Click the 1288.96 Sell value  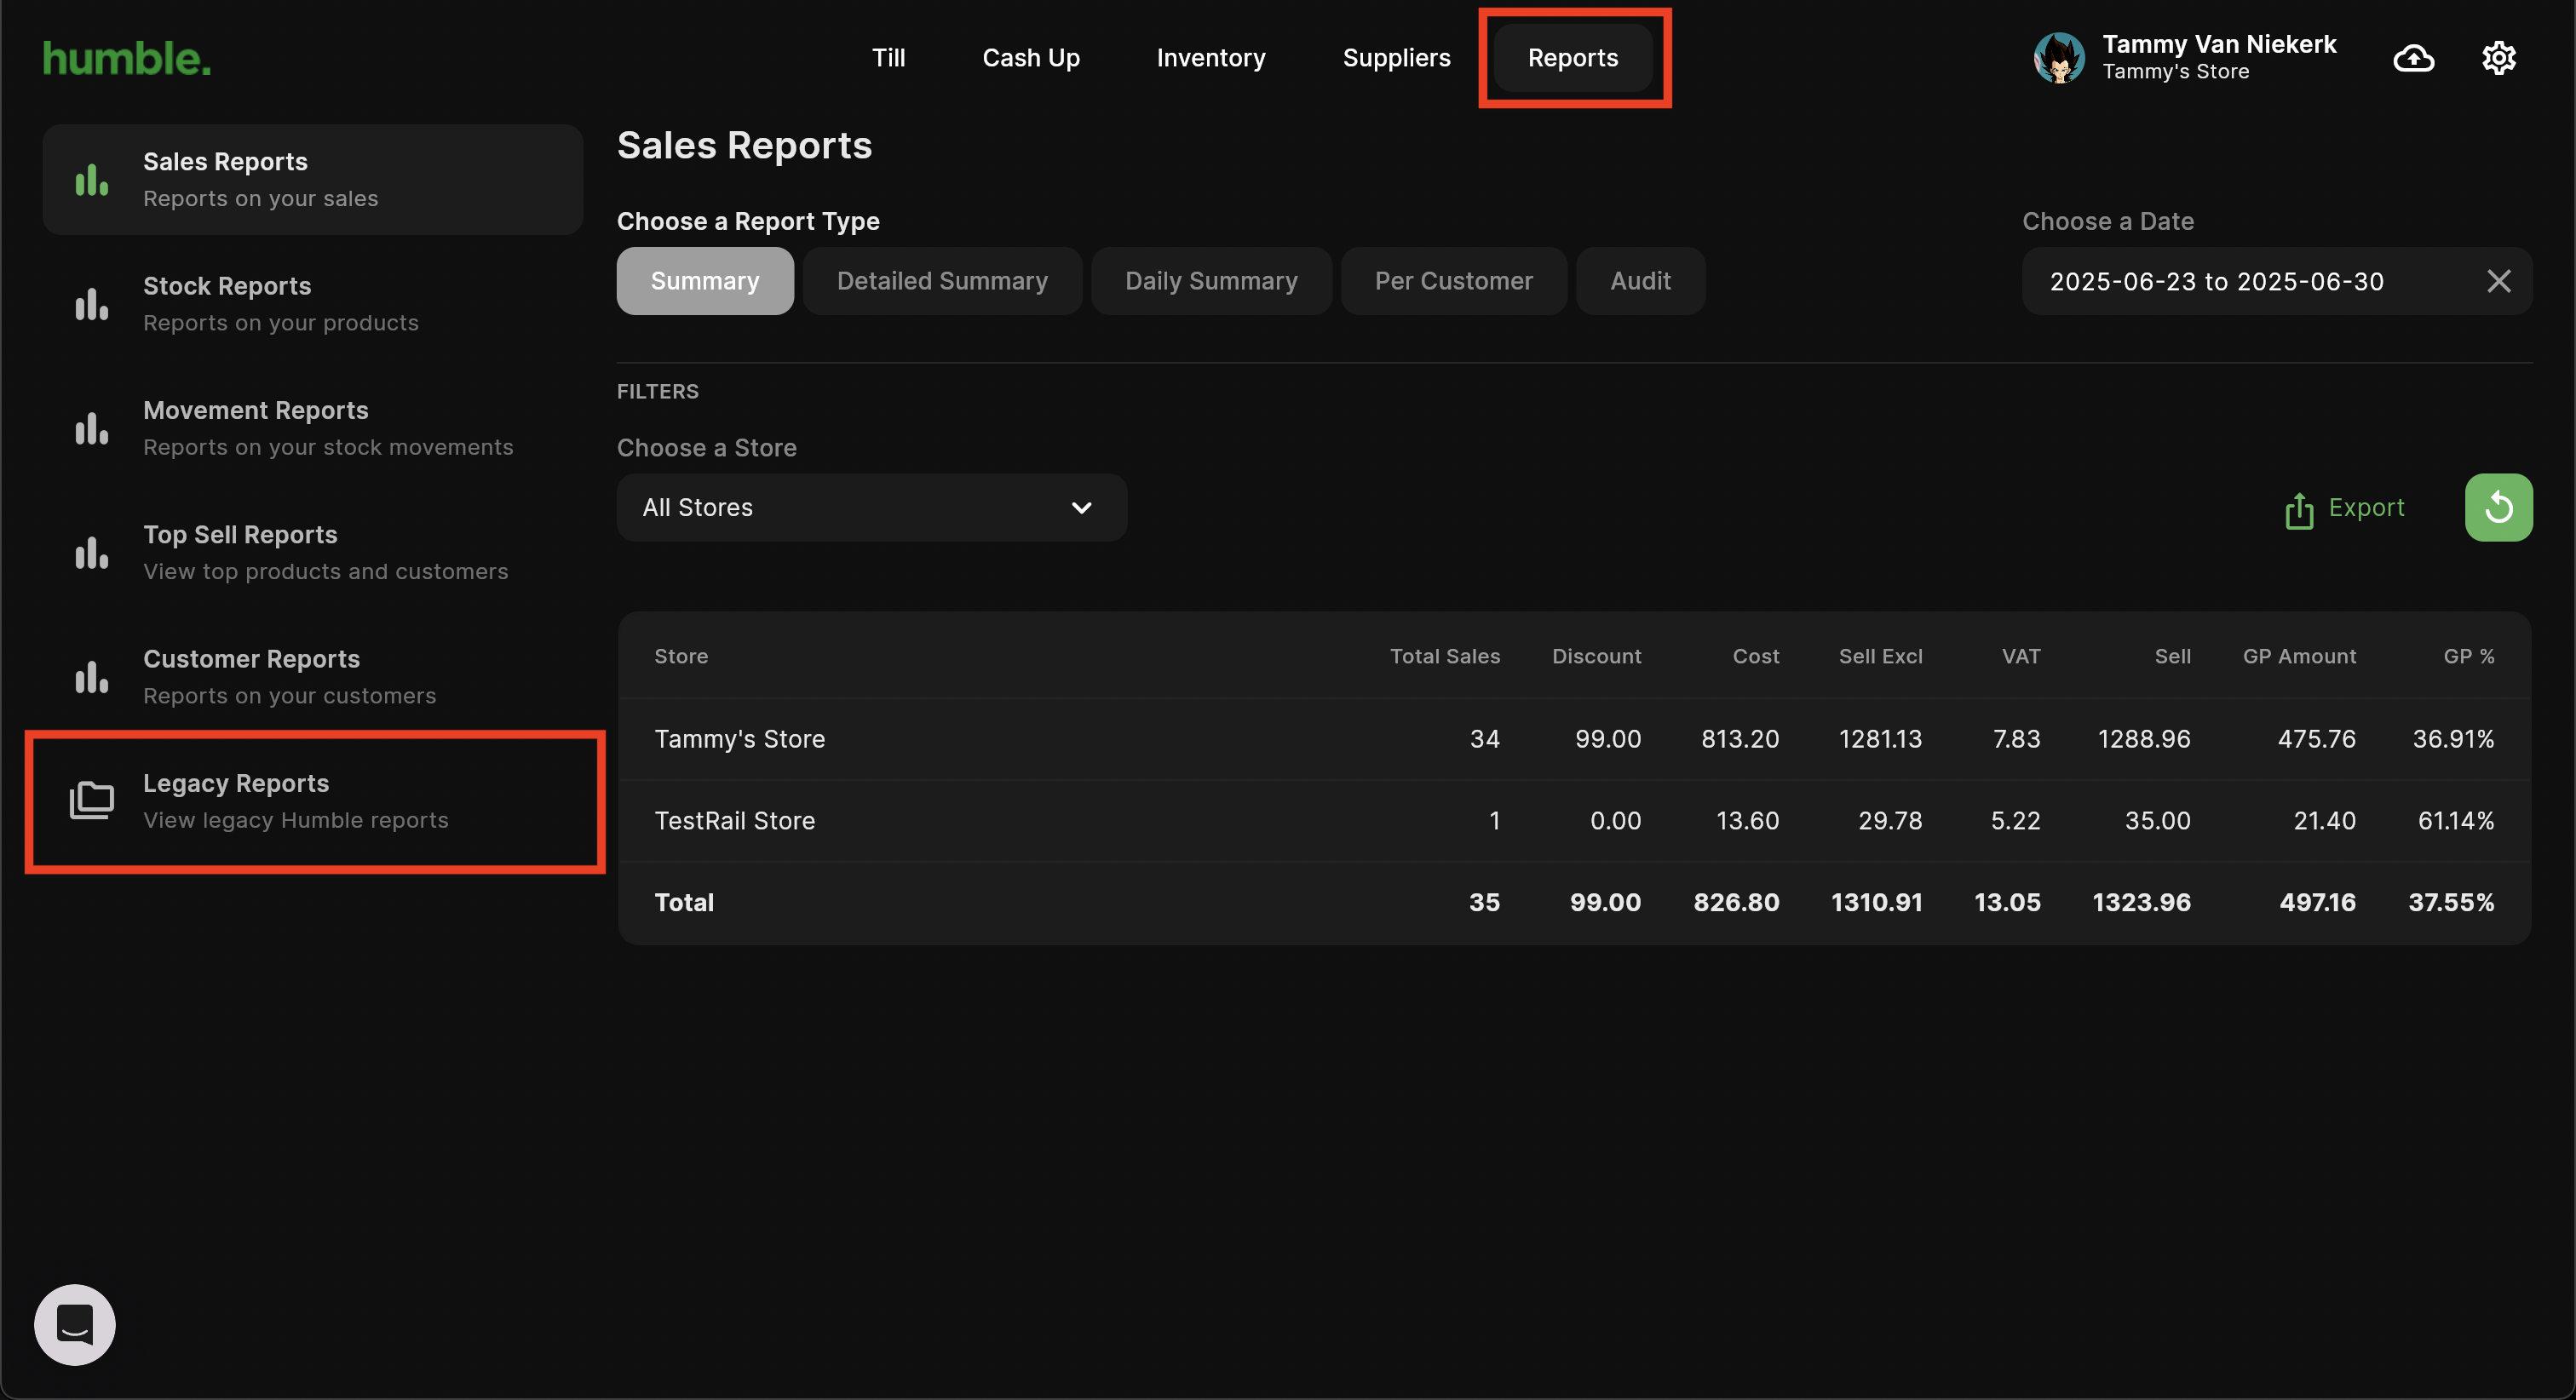pyautogui.click(x=2144, y=739)
